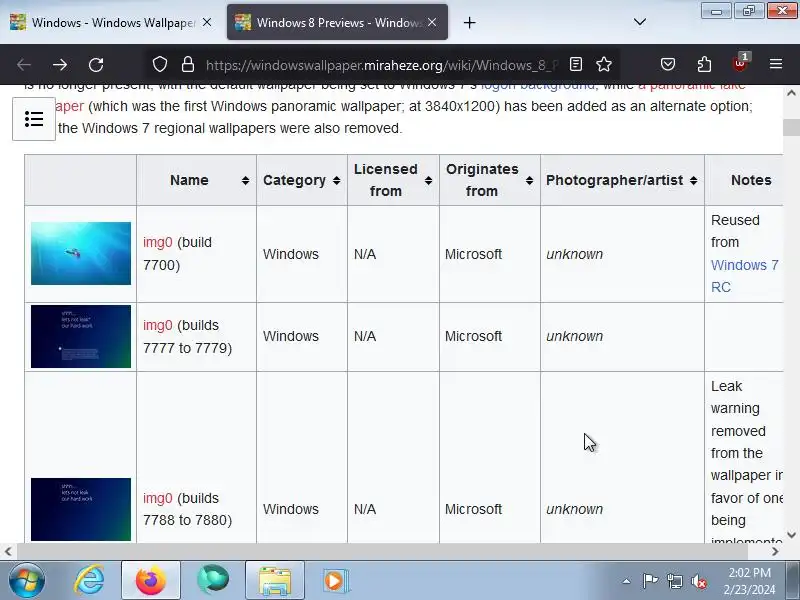Open a new browser tab
The image size is (800, 600).
pos(469,22)
